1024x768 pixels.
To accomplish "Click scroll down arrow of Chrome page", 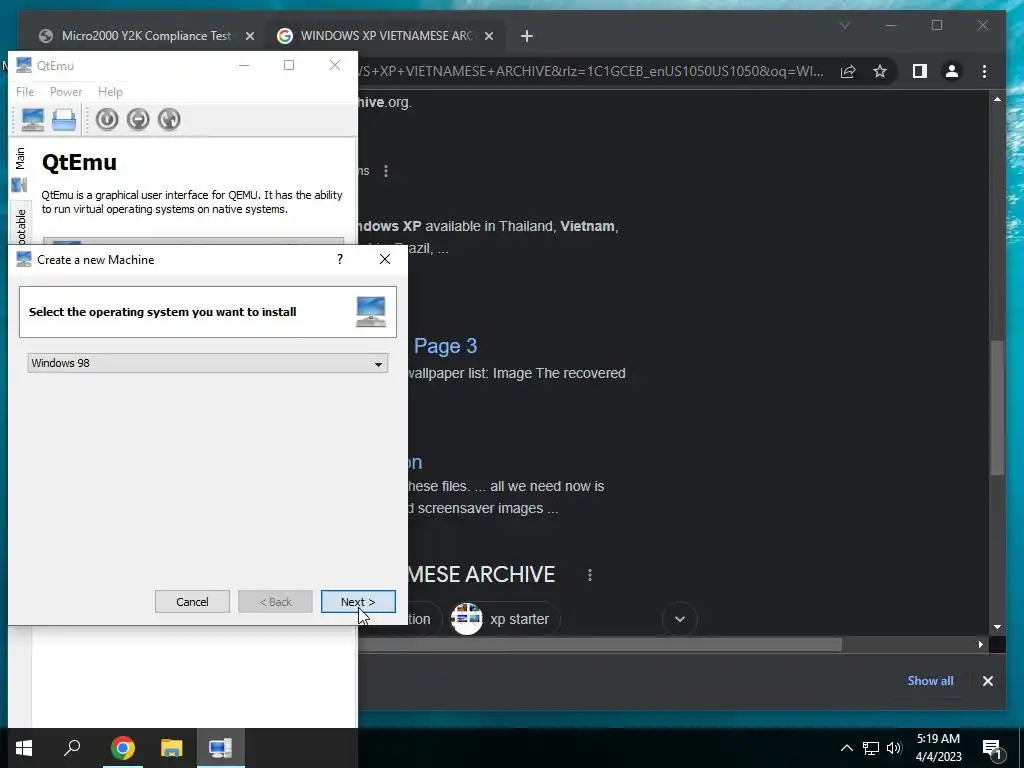I will coord(997,628).
